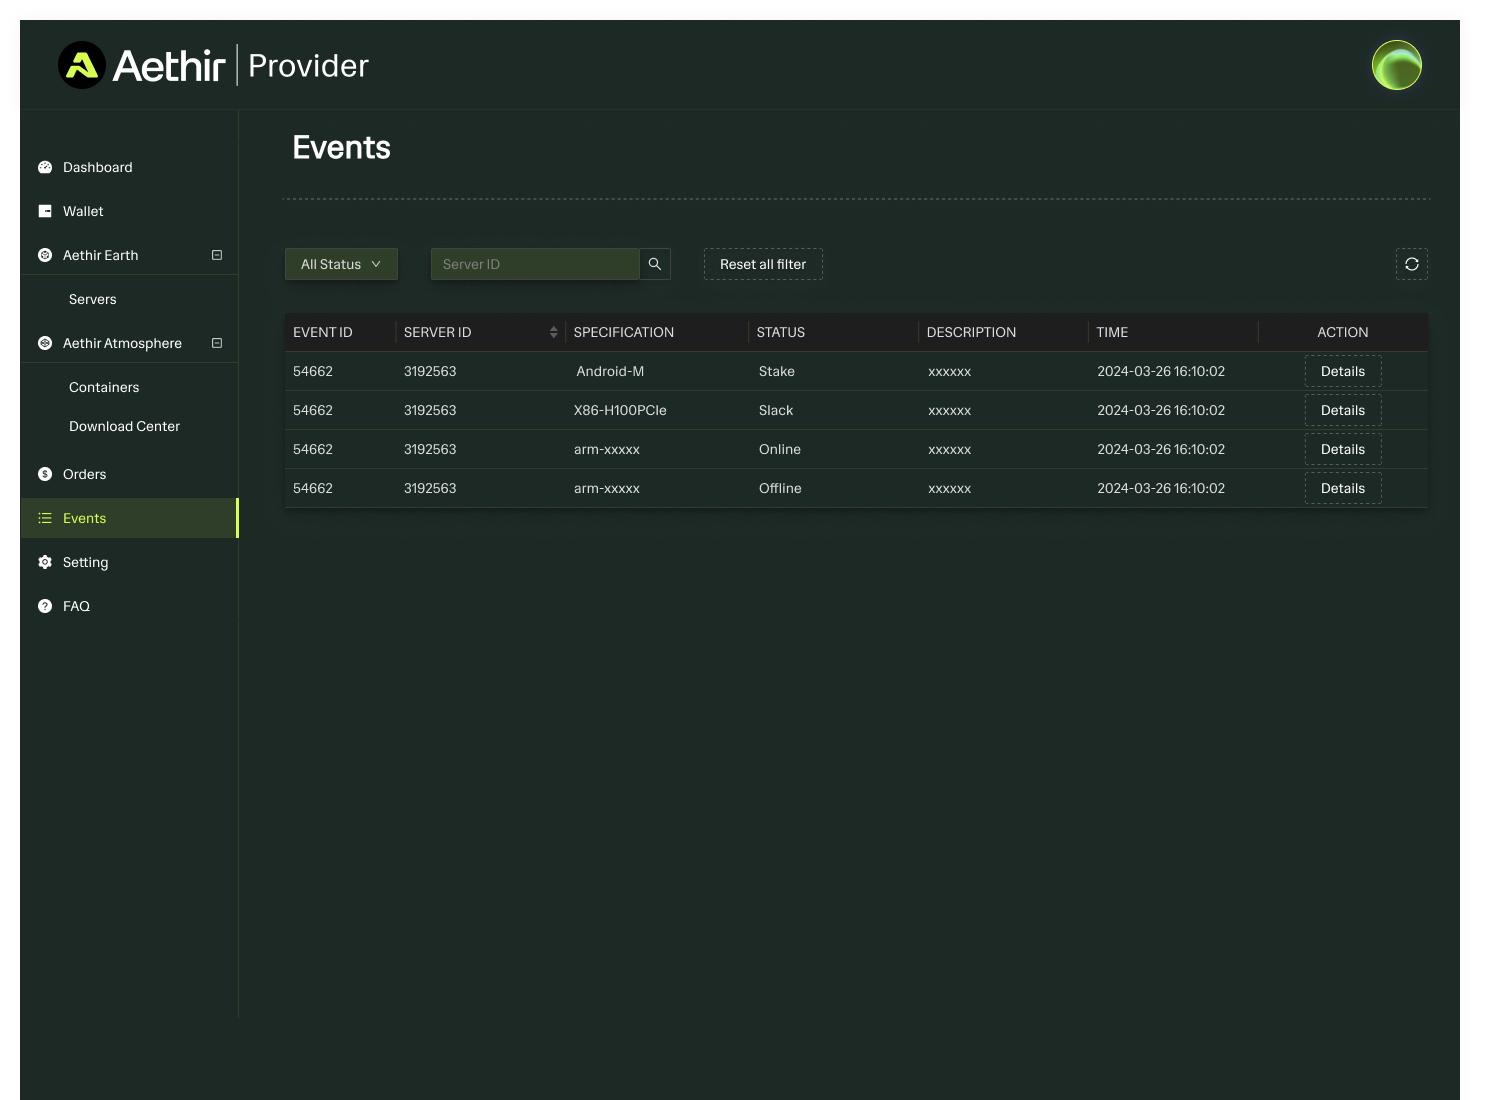1497x1100 pixels.
Task: Collapse the Aethir Earth section
Action: [217, 256]
